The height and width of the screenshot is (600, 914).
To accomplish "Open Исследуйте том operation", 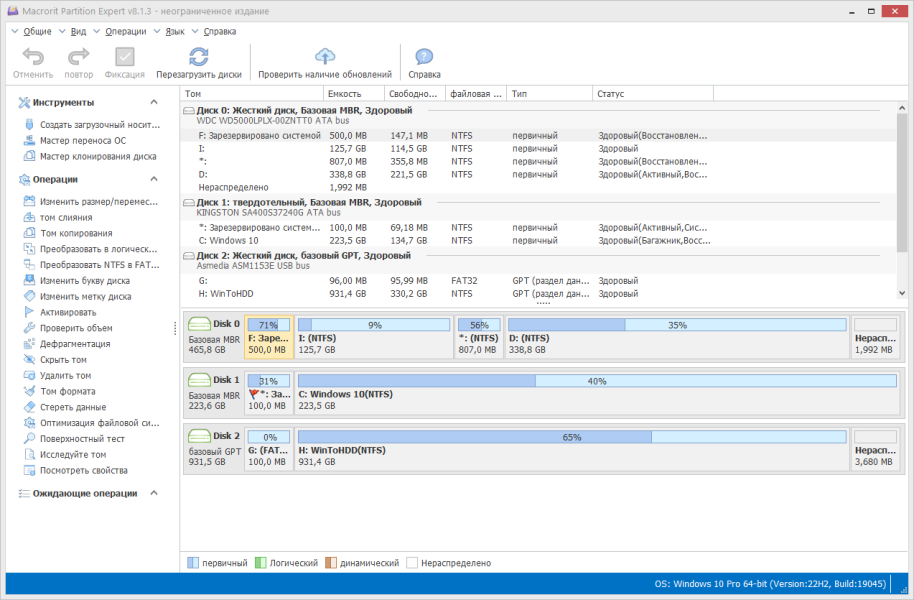I will pyautogui.click(x=73, y=454).
